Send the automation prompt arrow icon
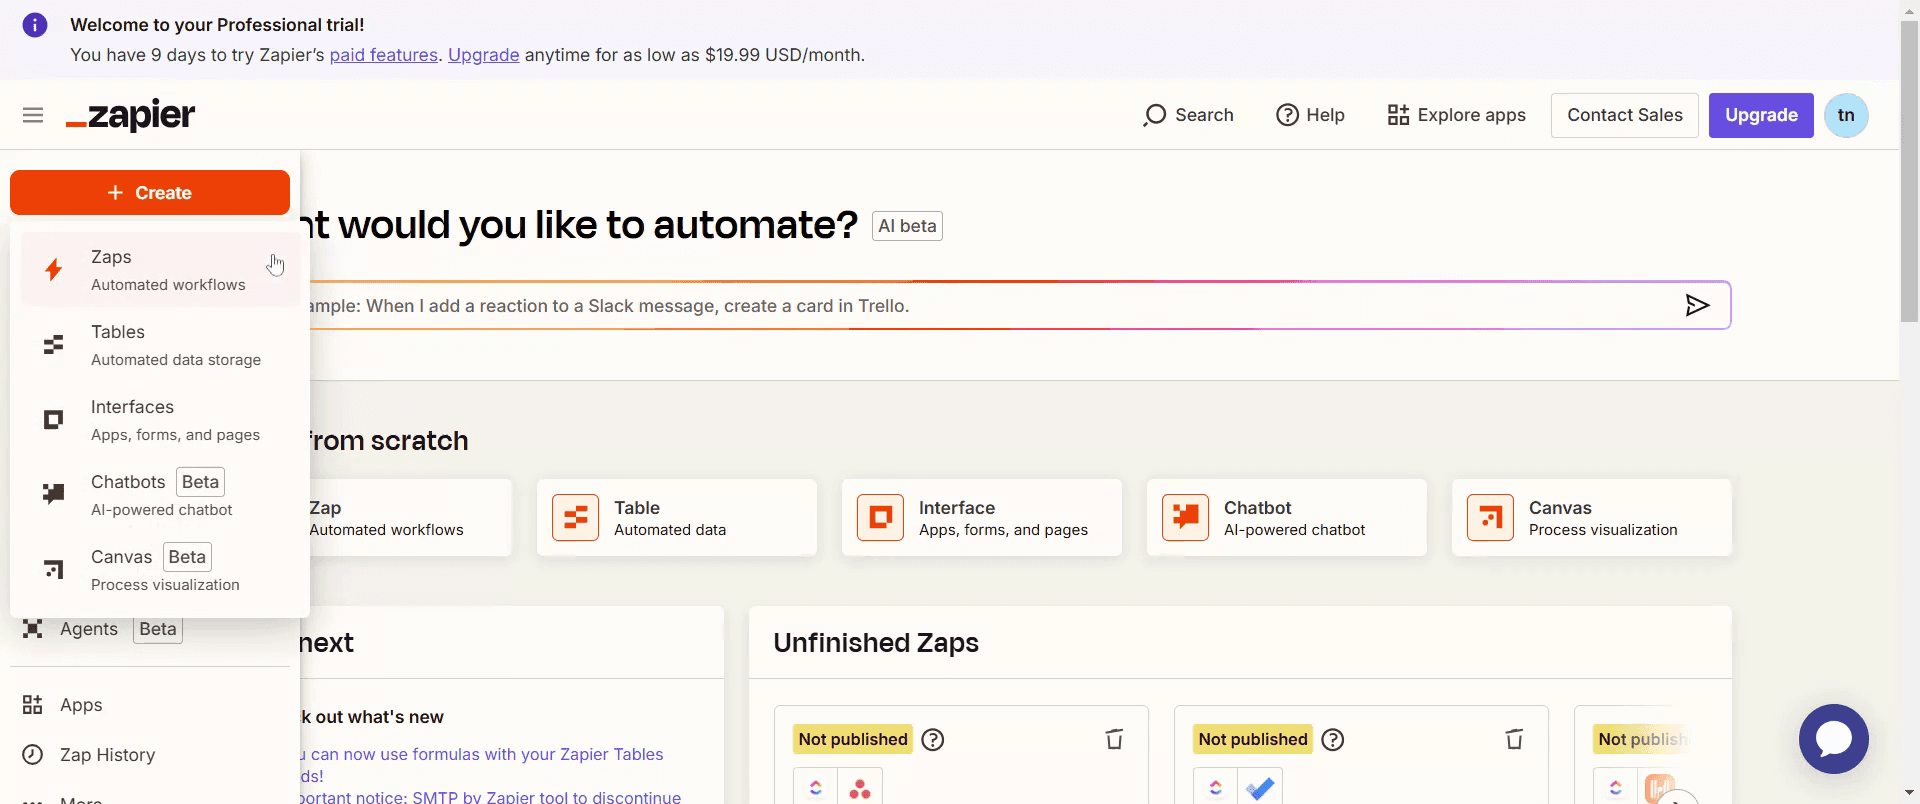Screen dimensions: 1920x804 pyautogui.click(x=1697, y=305)
